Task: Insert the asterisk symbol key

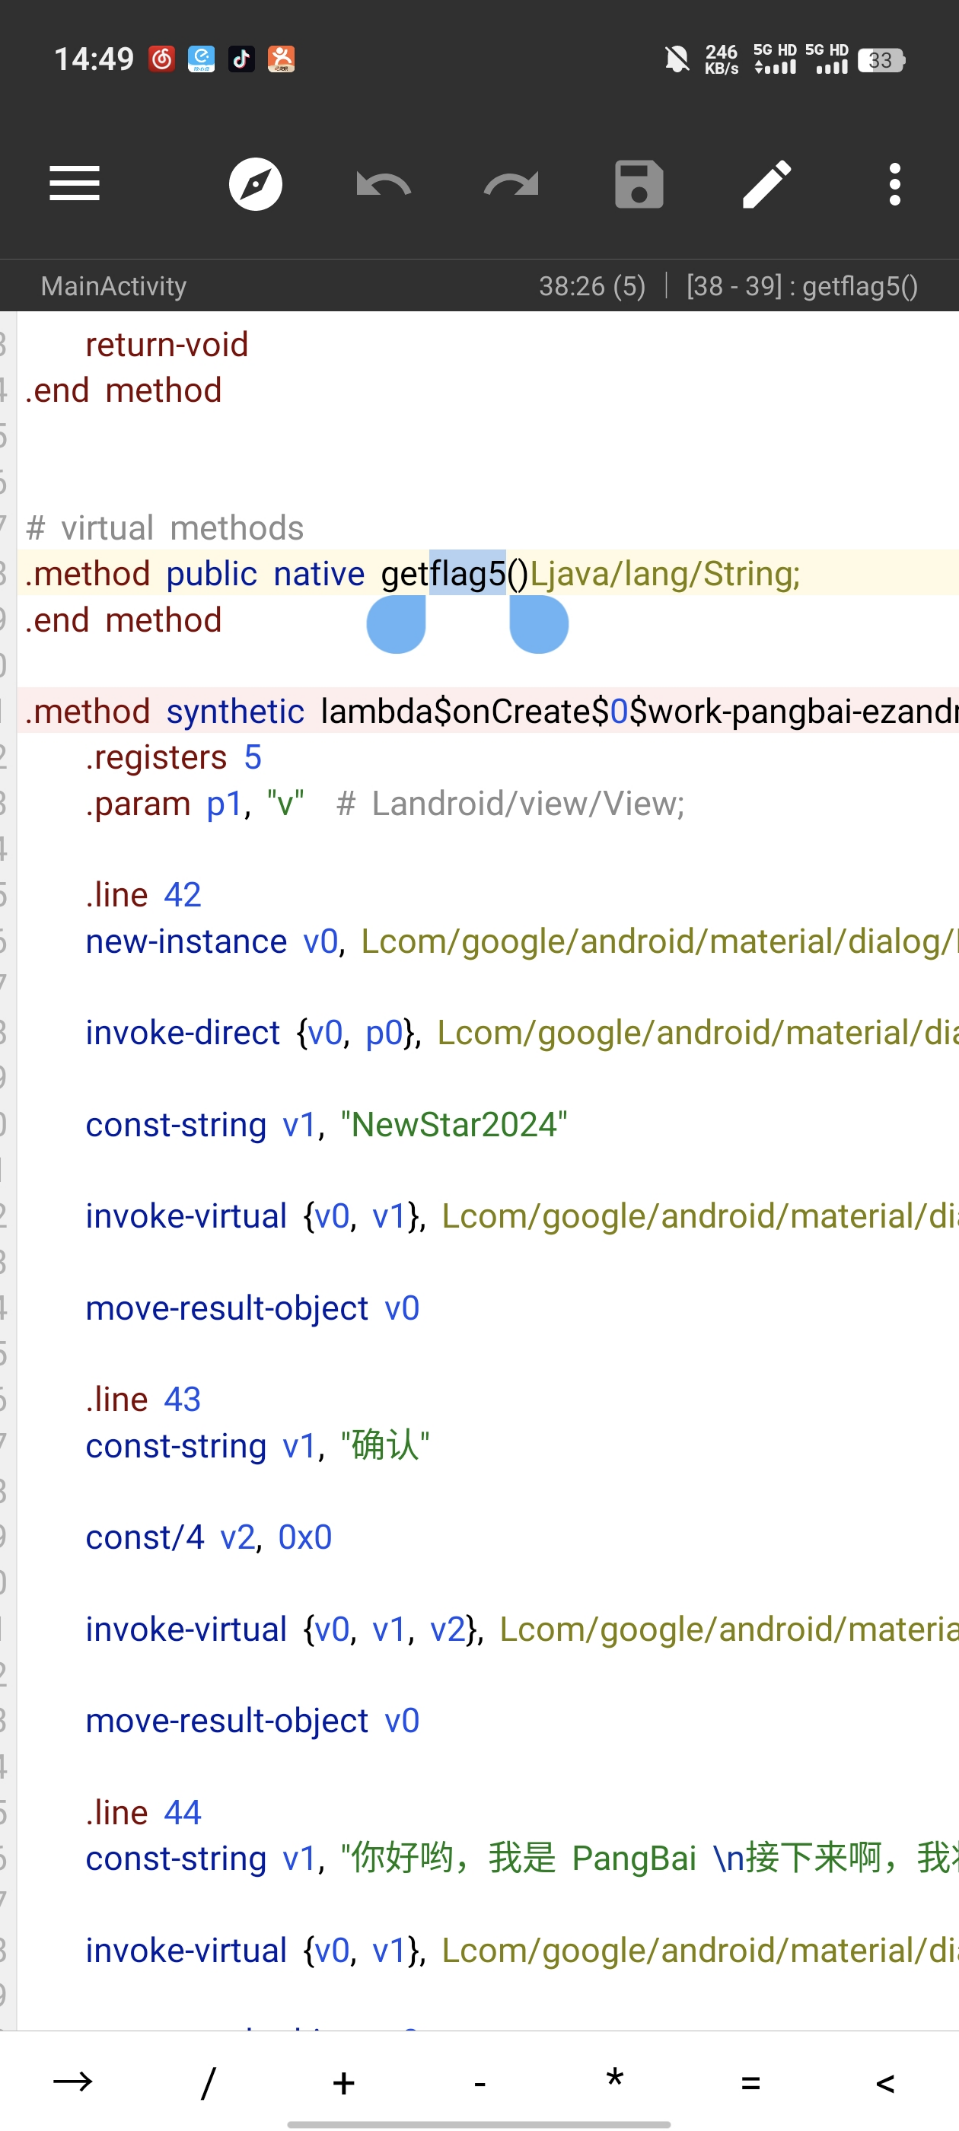Action: point(615,2080)
